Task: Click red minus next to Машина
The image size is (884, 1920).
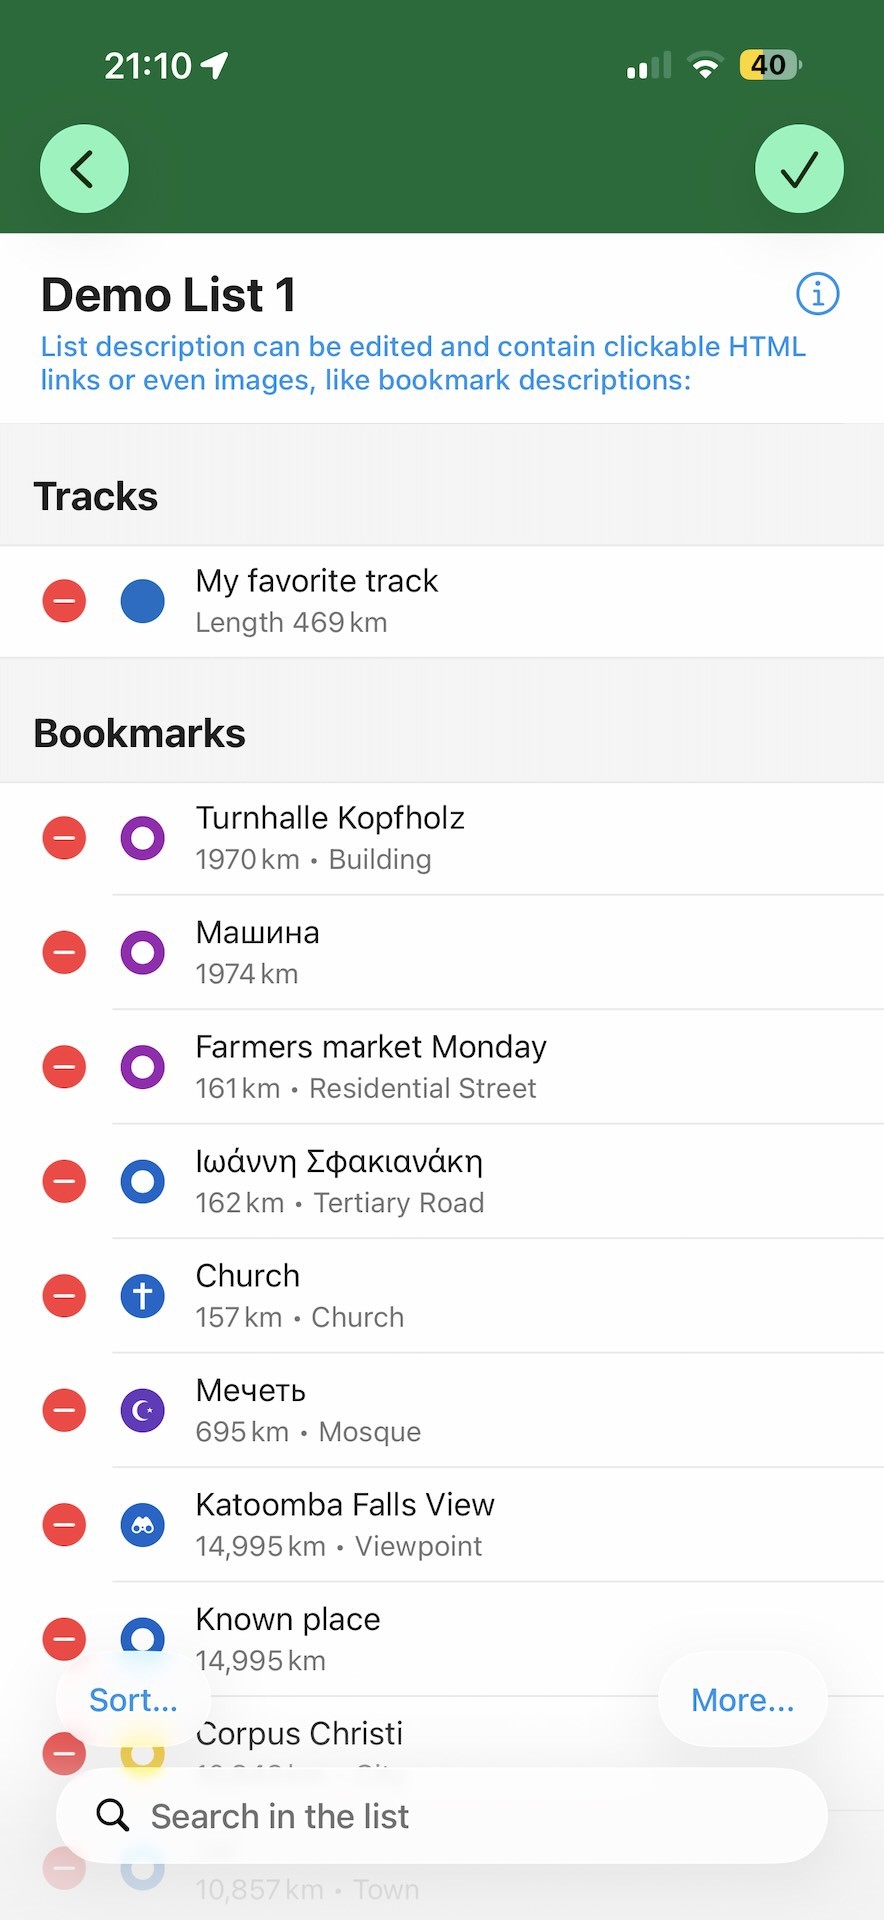Action: point(64,952)
